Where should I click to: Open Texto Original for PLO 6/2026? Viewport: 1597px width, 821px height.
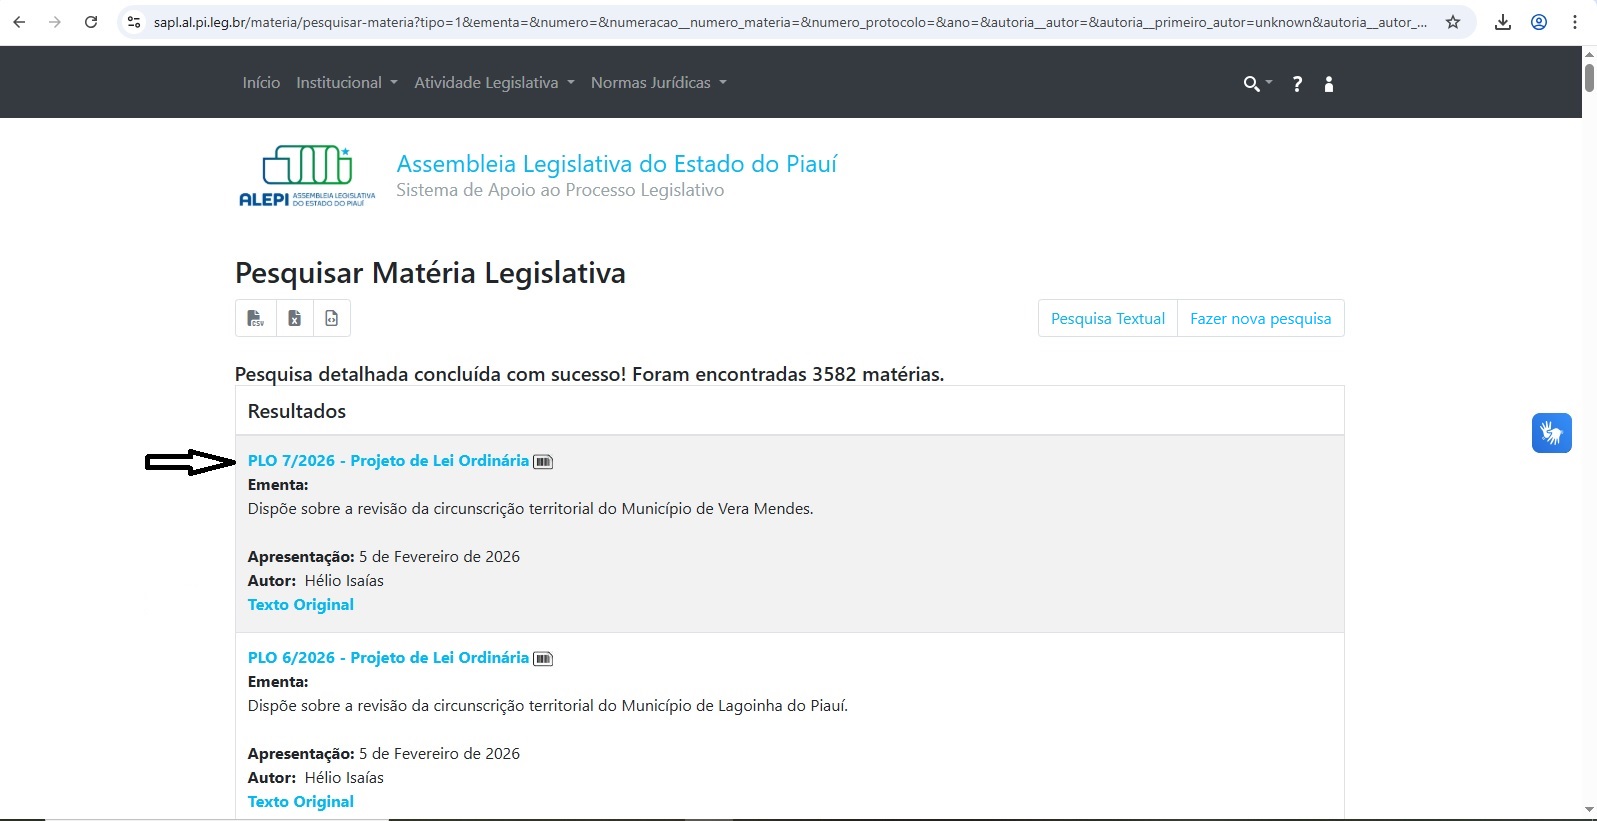pos(300,801)
